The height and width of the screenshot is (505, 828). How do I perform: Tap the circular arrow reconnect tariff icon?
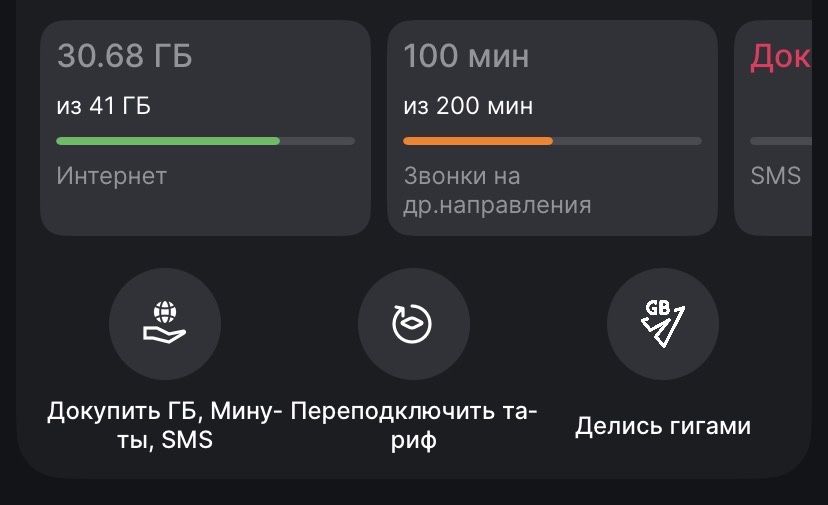point(413,324)
